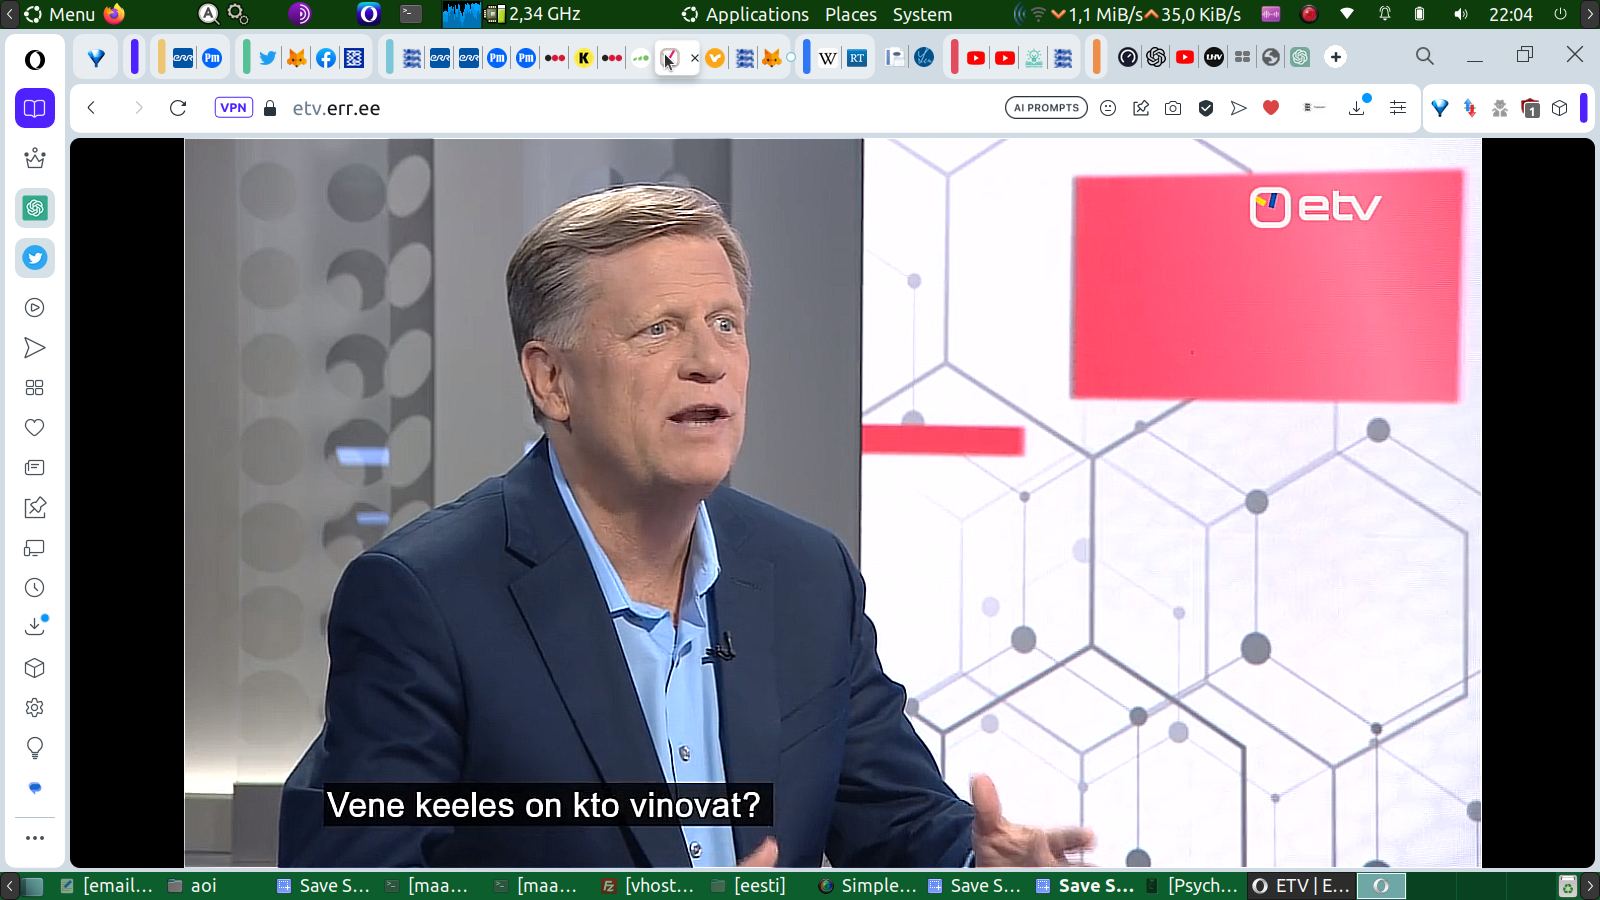This screenshot has width=1600, height=900.
Task: Open the sidebar edit-note icon
Action: point(35,508)
